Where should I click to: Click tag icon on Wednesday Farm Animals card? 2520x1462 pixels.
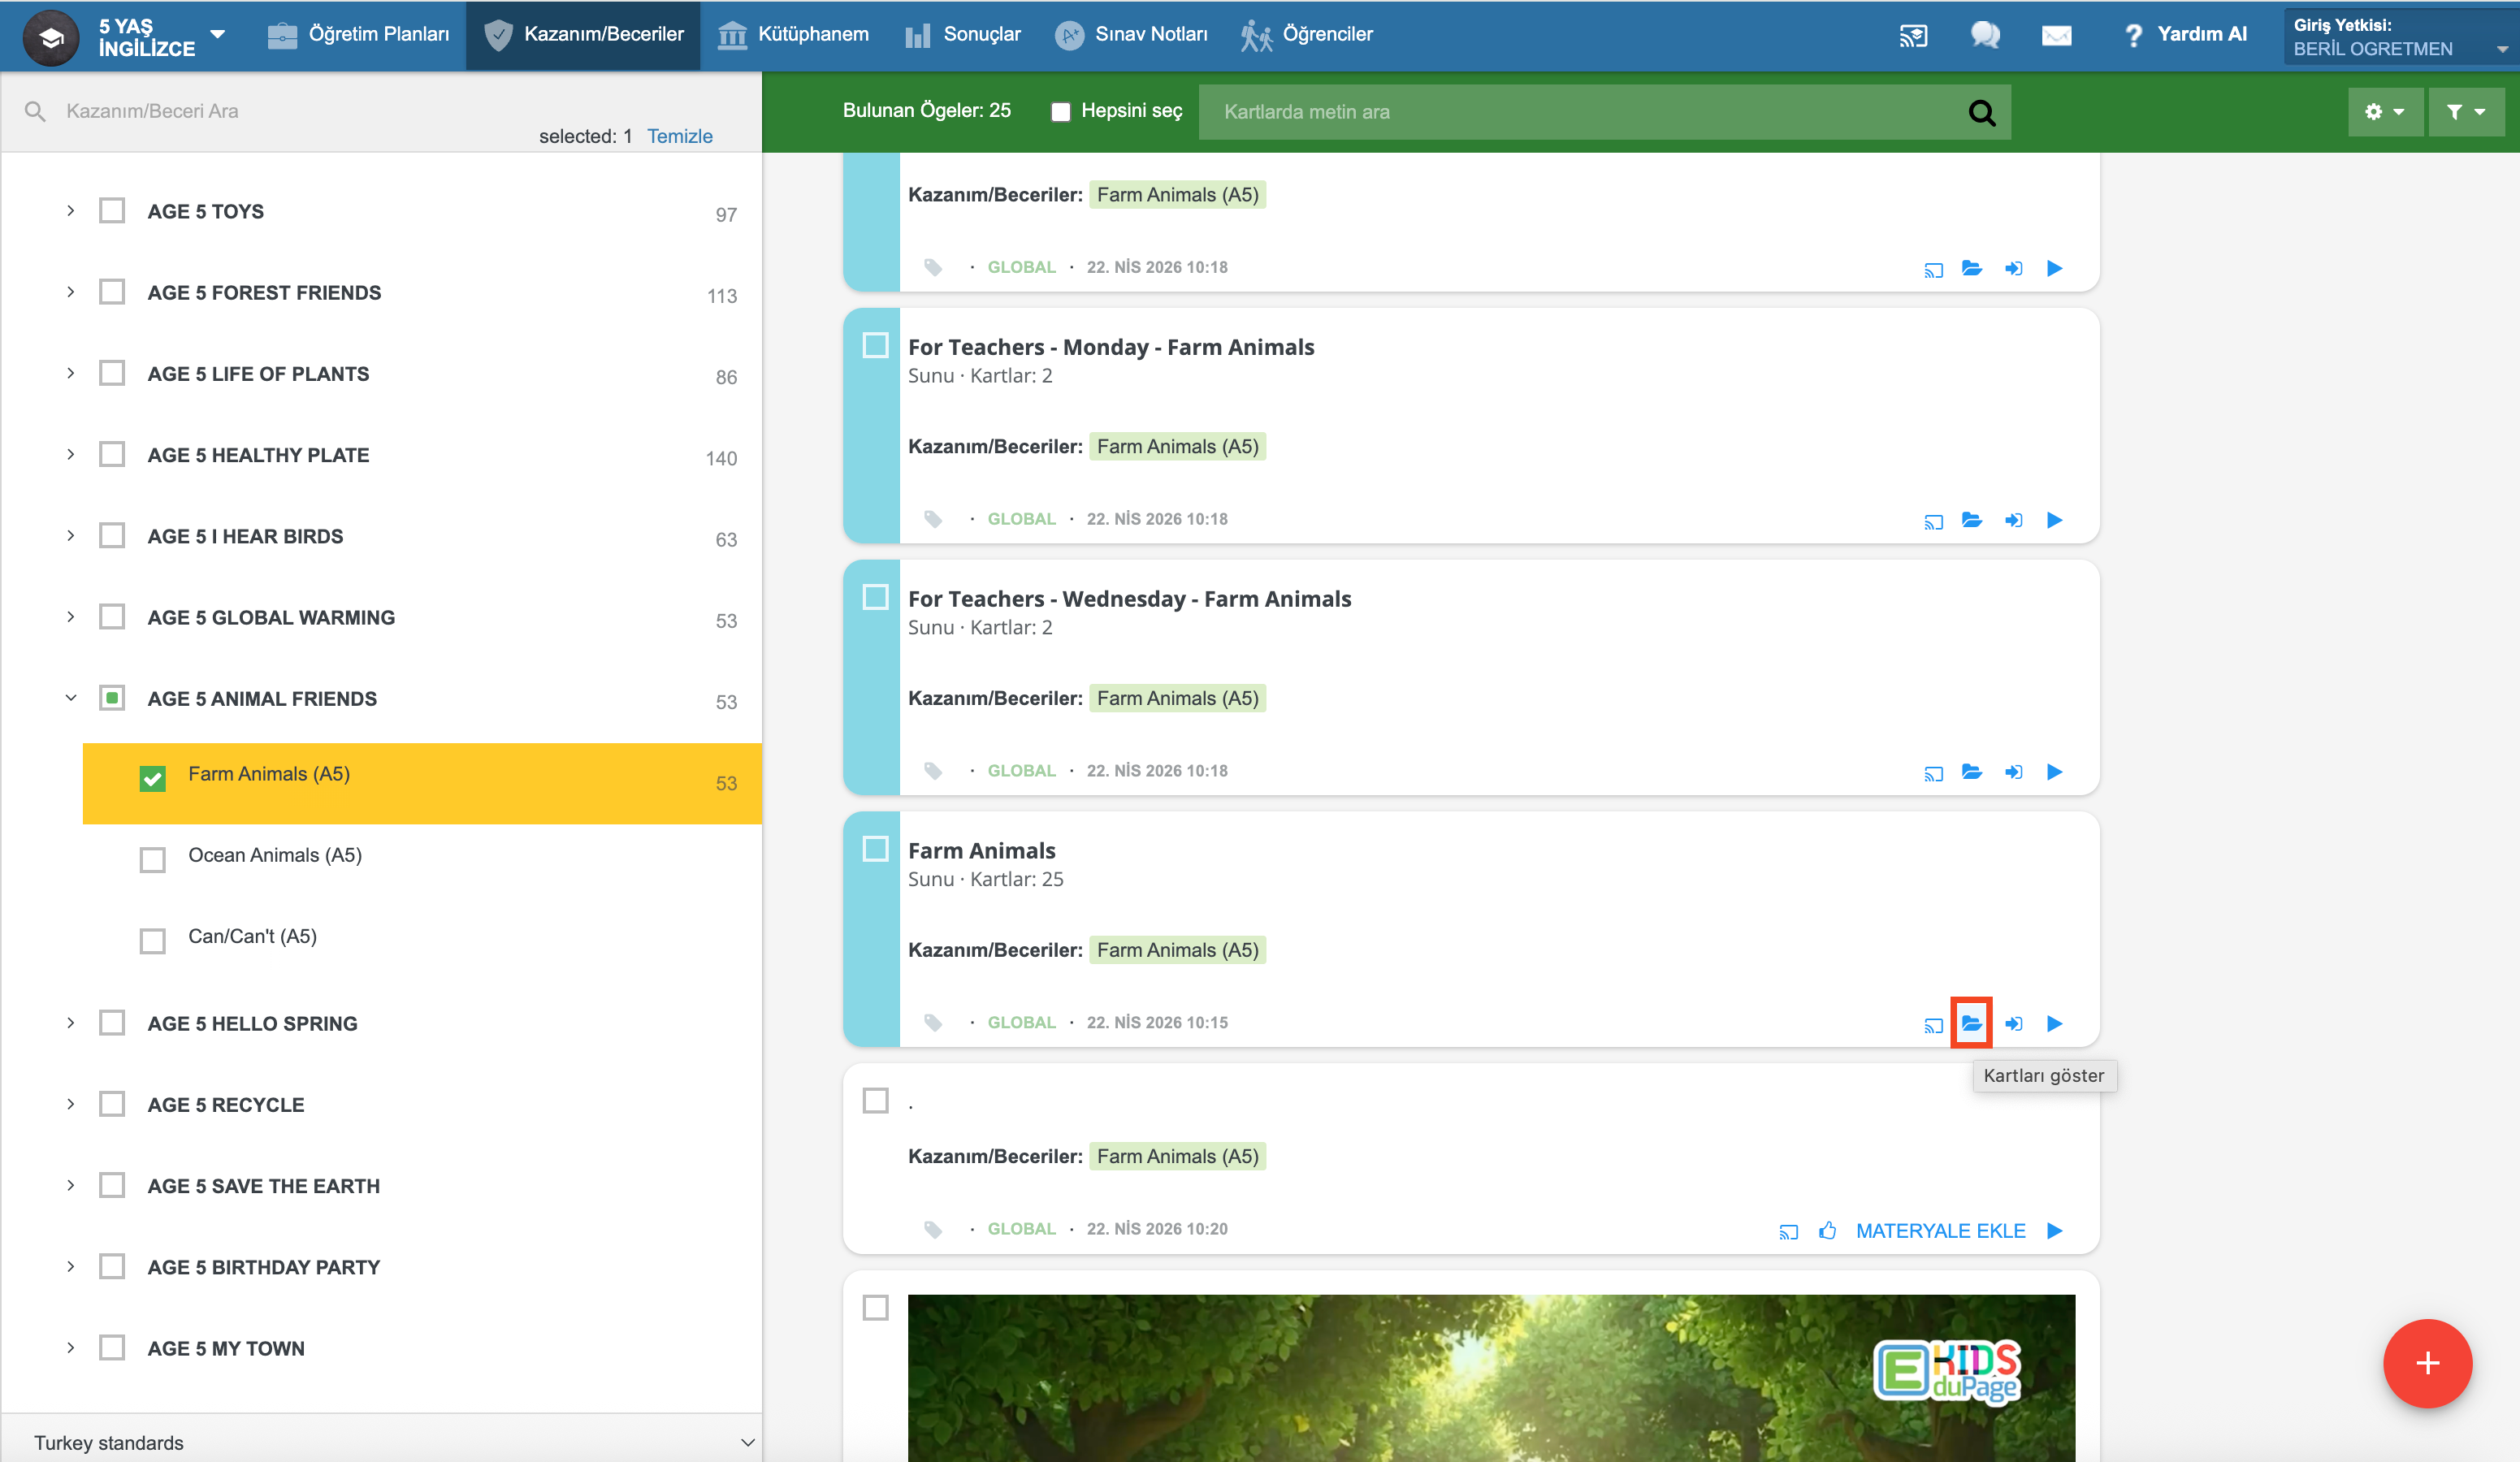[x=933, y=771]
